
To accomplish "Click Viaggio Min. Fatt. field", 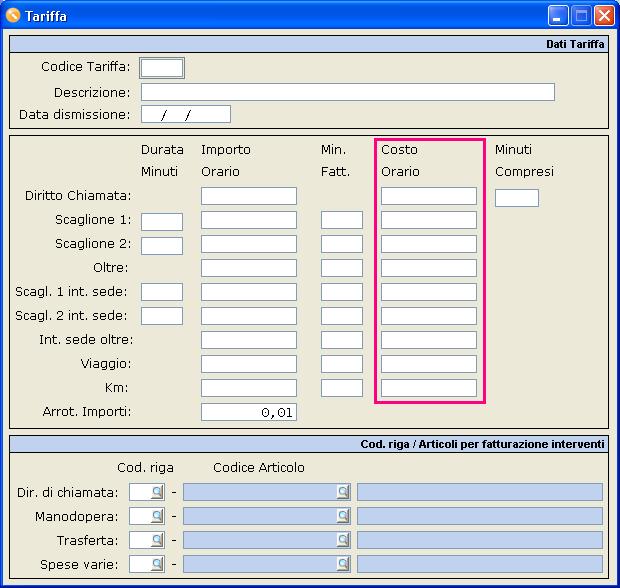I will 342,364.
